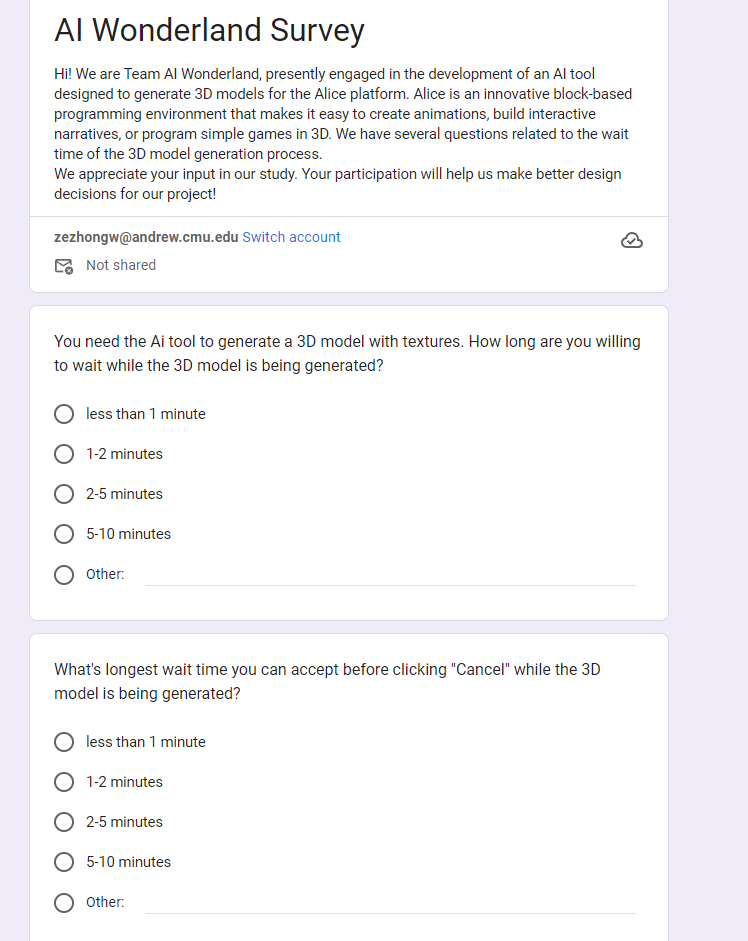748x941 pixels.
Task: Choose '1-2 minutes' for 3D model wait question
Action: point(64,454)
